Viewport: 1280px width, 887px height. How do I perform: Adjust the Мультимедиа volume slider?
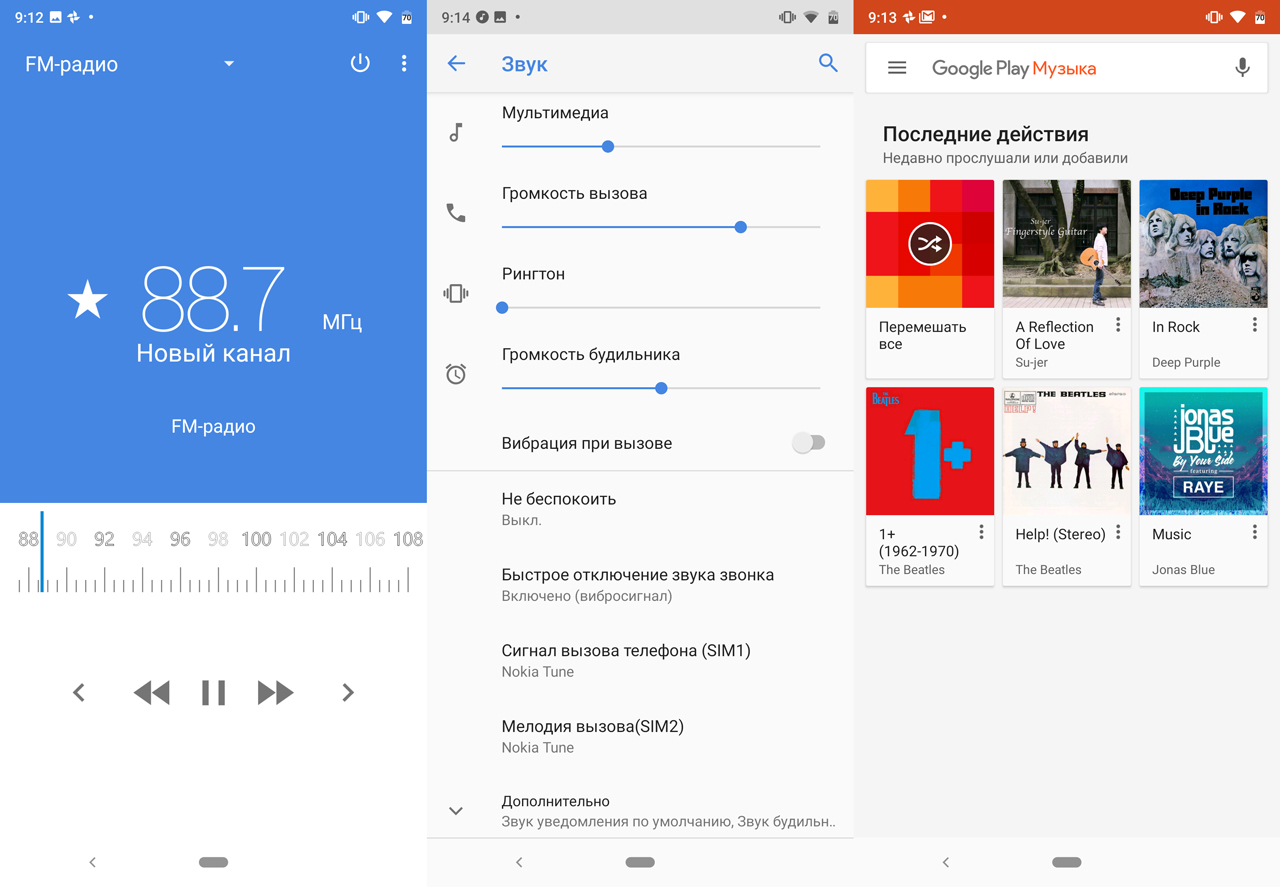pos(661,147)
